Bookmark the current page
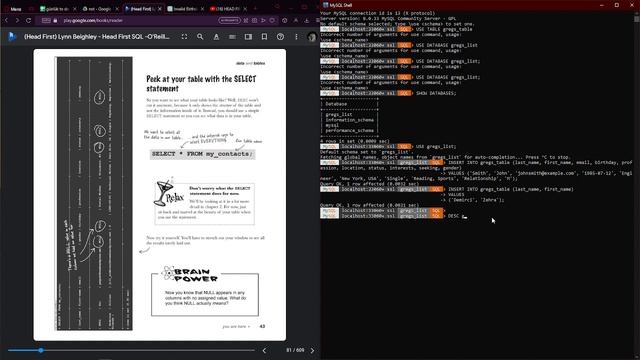The image size is (640, 360). (264, 37)
